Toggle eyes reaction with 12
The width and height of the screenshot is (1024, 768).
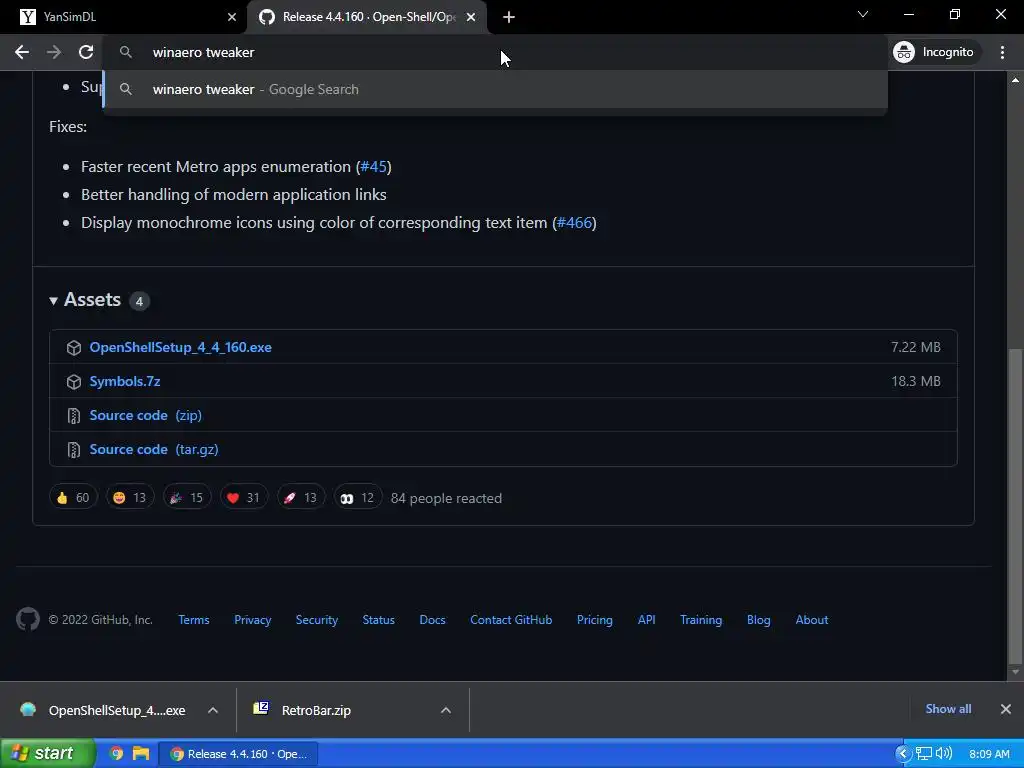click(358, 498)
